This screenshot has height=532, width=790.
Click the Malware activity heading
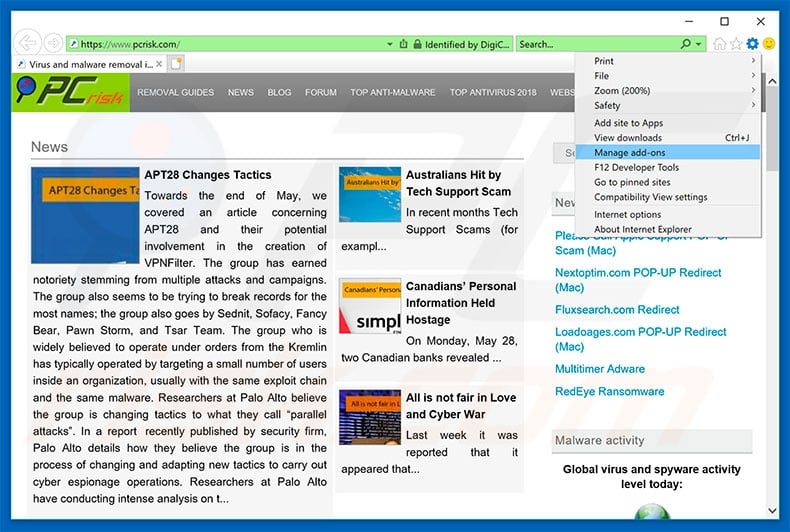(599, 440)
